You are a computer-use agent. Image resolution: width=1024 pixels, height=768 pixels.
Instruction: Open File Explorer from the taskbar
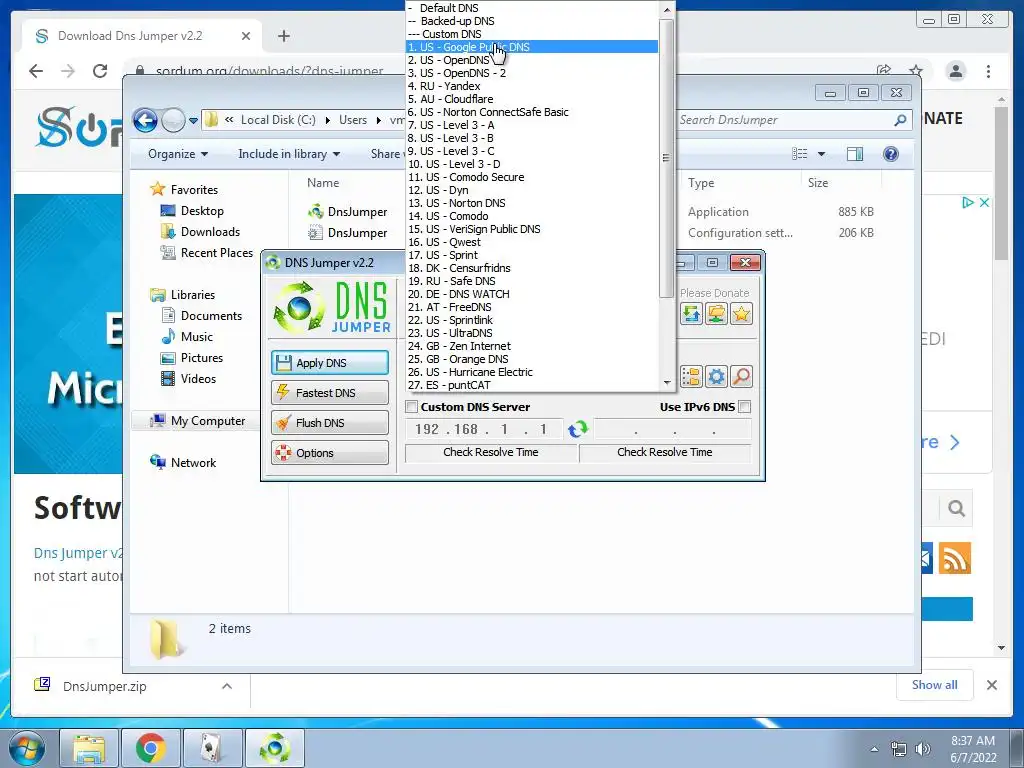[89, 748]
